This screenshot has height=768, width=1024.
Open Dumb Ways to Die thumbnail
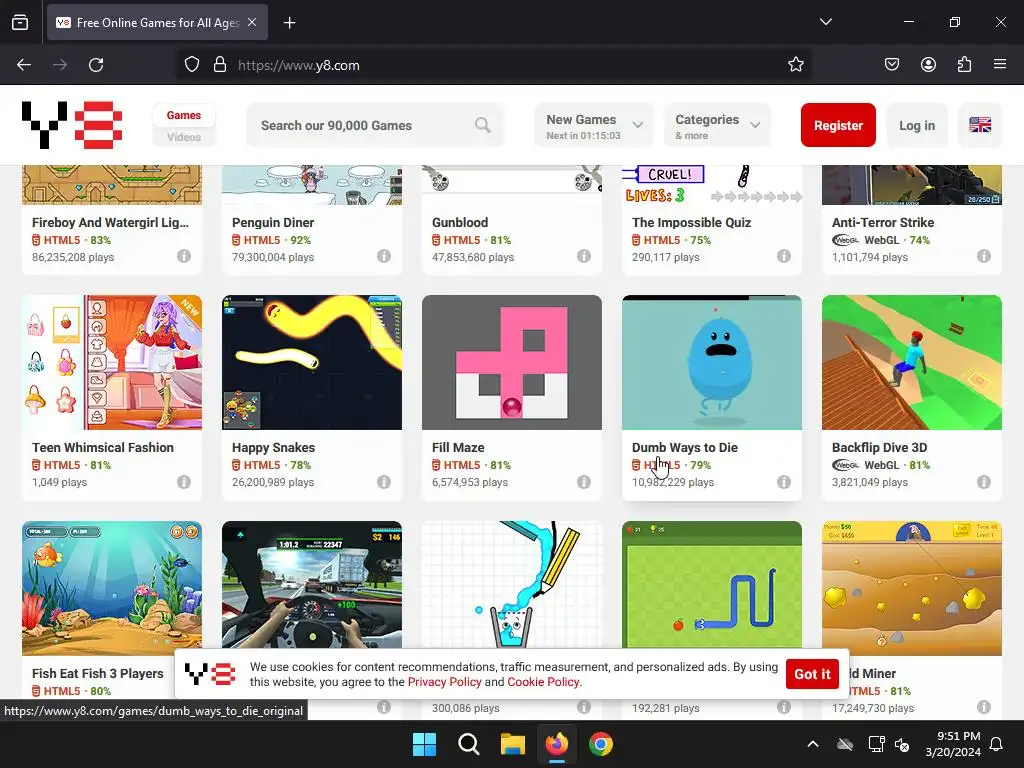point(712,362)
